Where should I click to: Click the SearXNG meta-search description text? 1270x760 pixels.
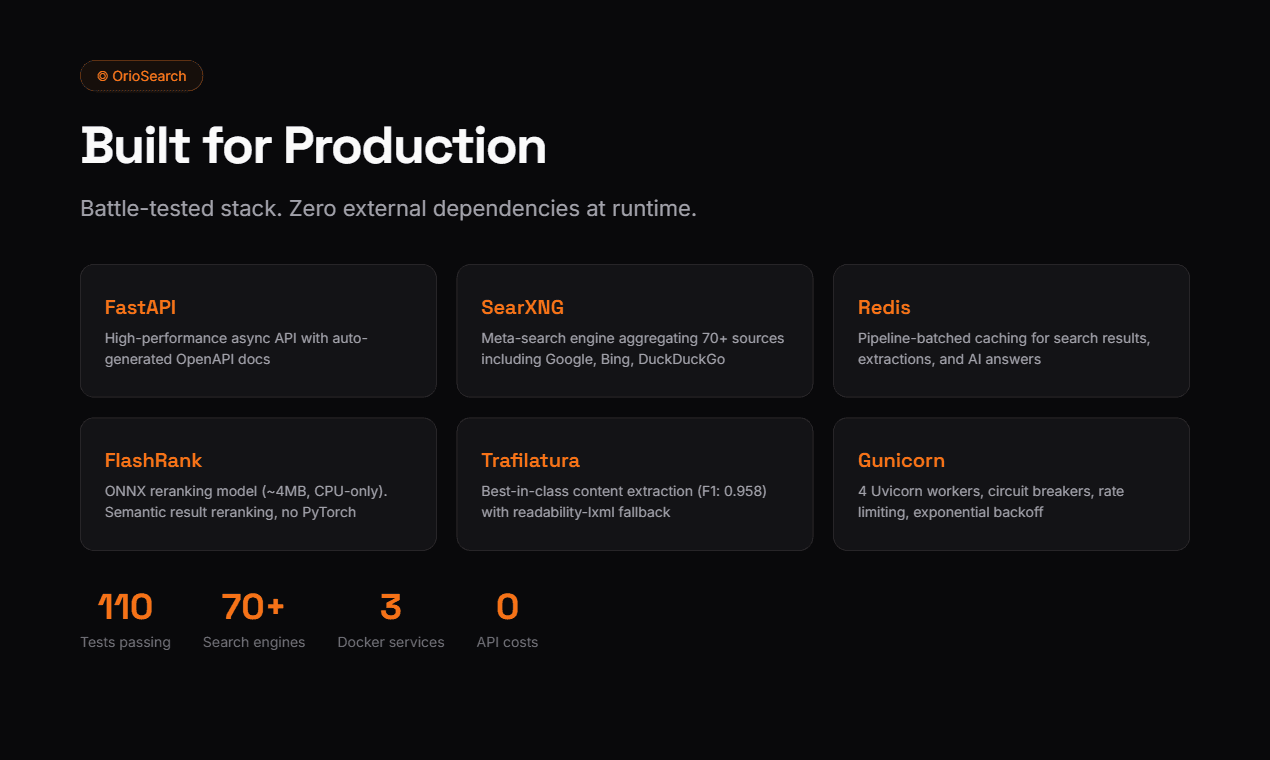(x=632, y=348)
